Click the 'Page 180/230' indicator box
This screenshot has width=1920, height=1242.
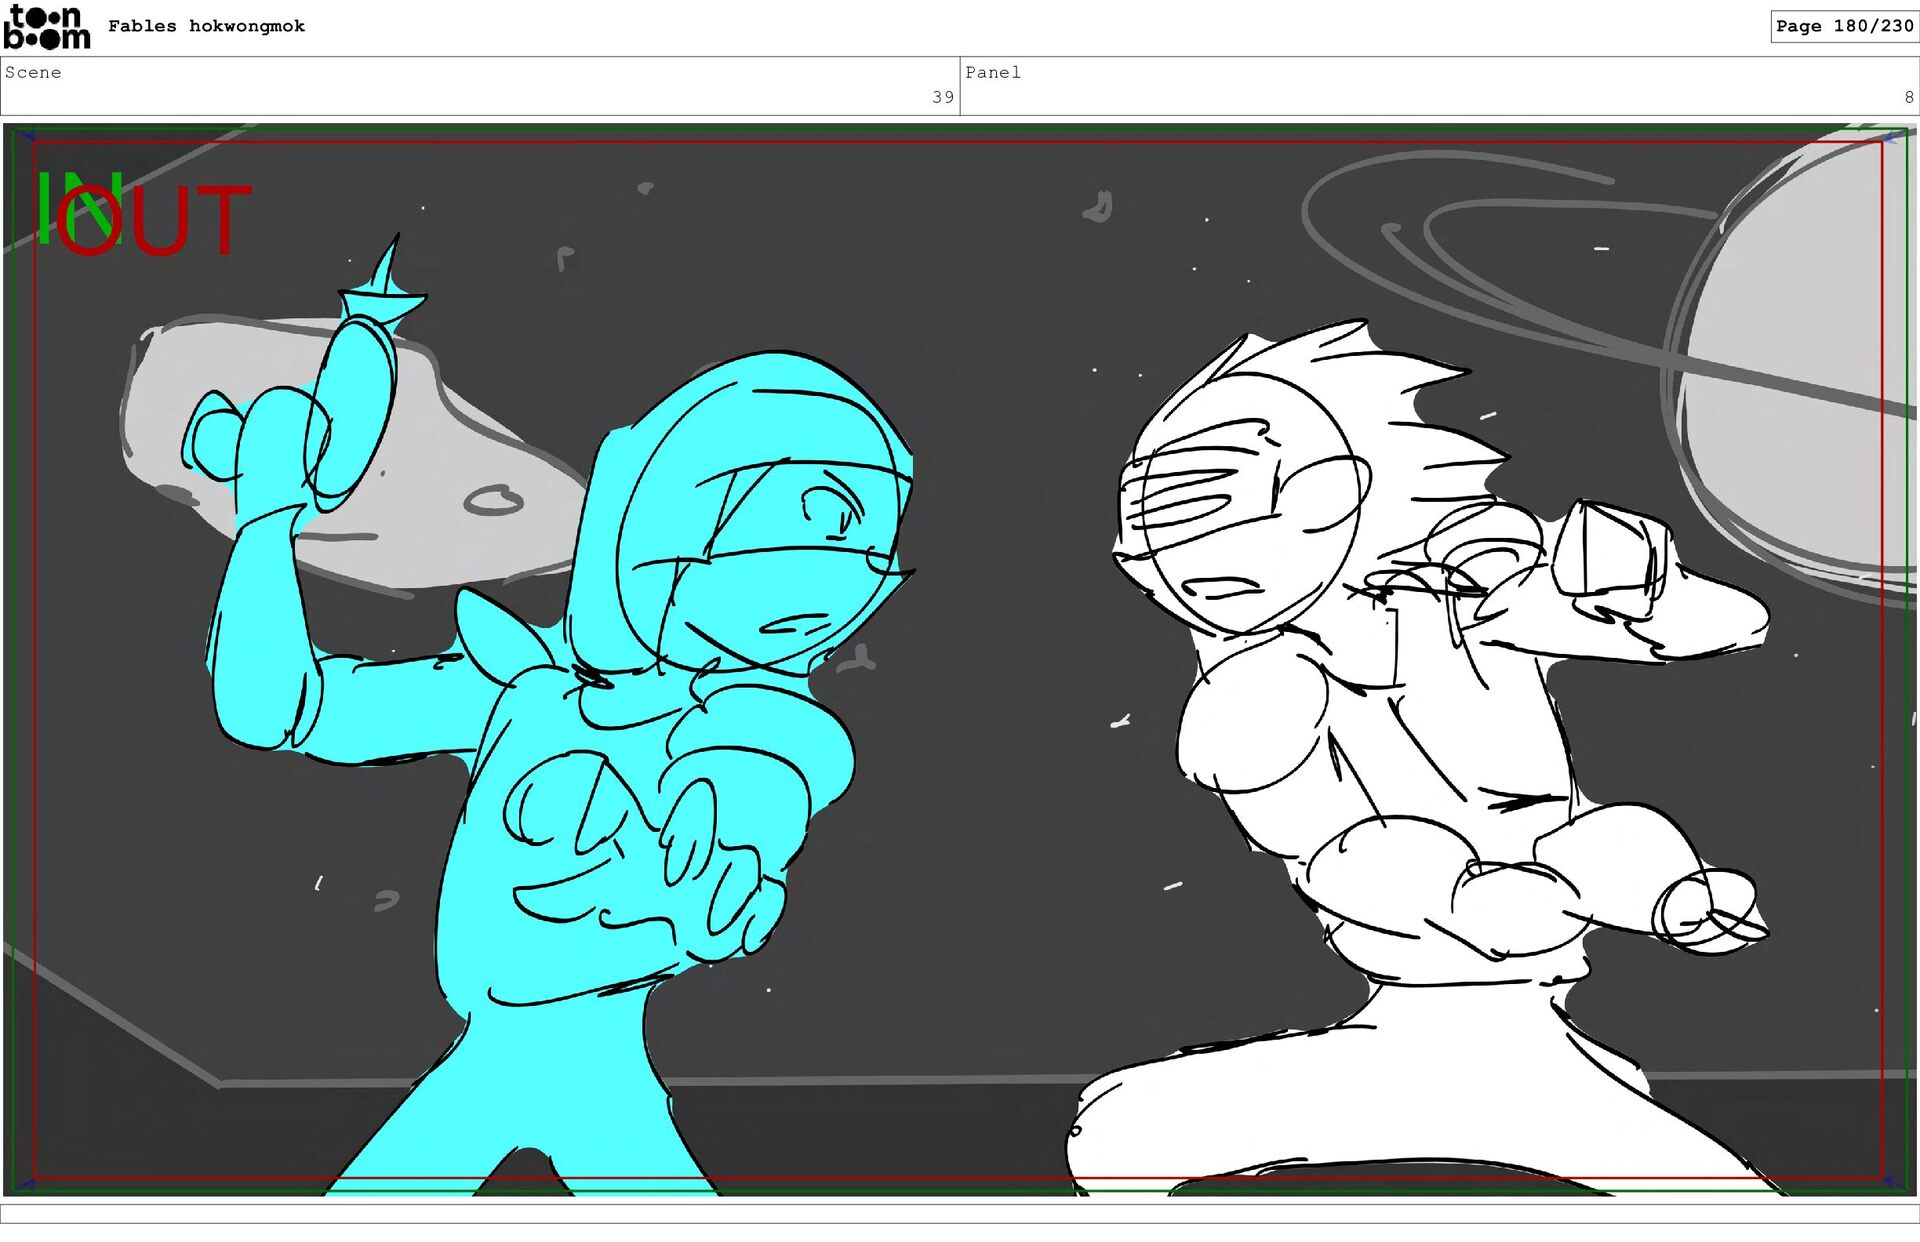pyautogui.click(x=1843, y=26)
